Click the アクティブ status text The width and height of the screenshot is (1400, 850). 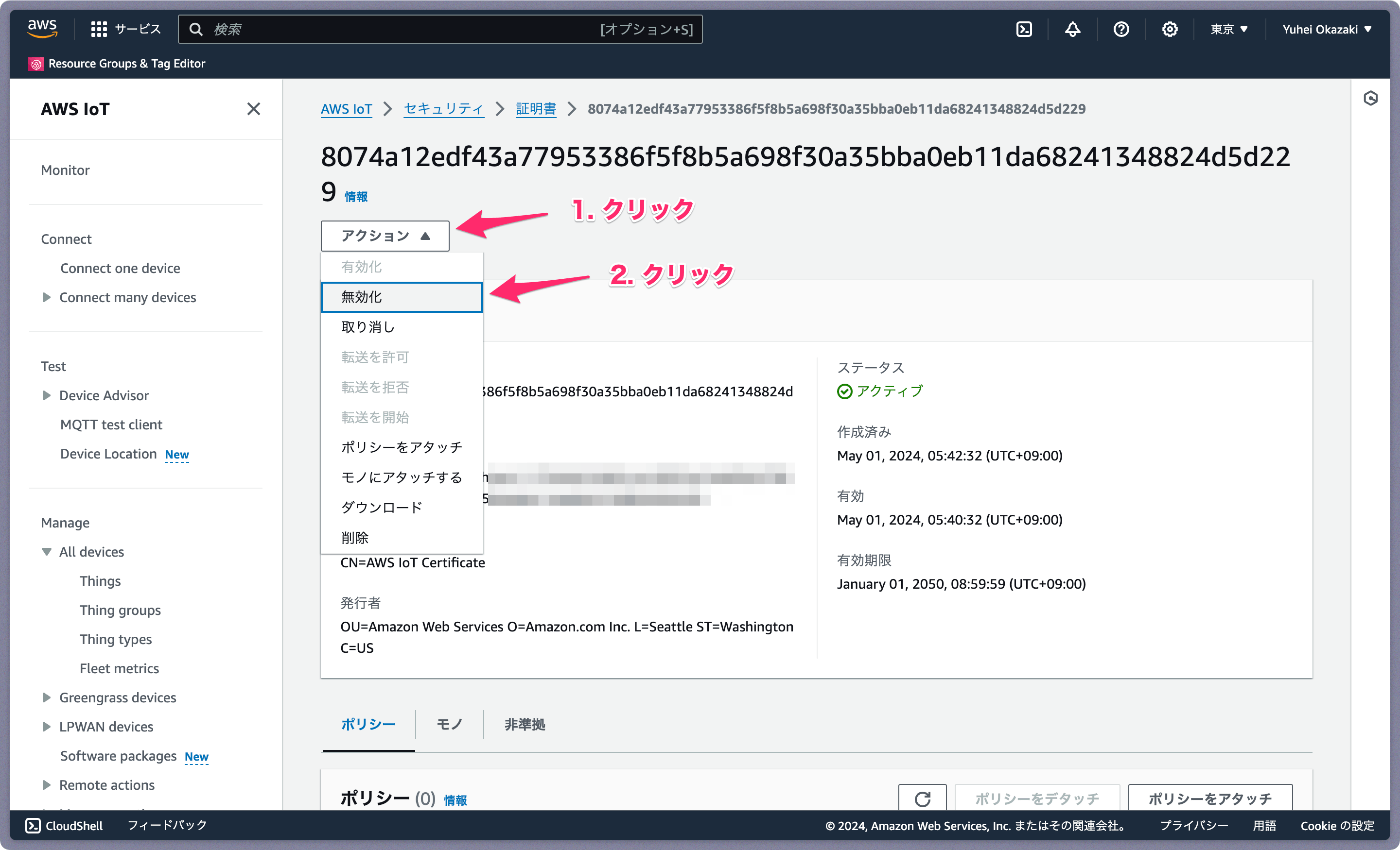(x=890, y=391)
